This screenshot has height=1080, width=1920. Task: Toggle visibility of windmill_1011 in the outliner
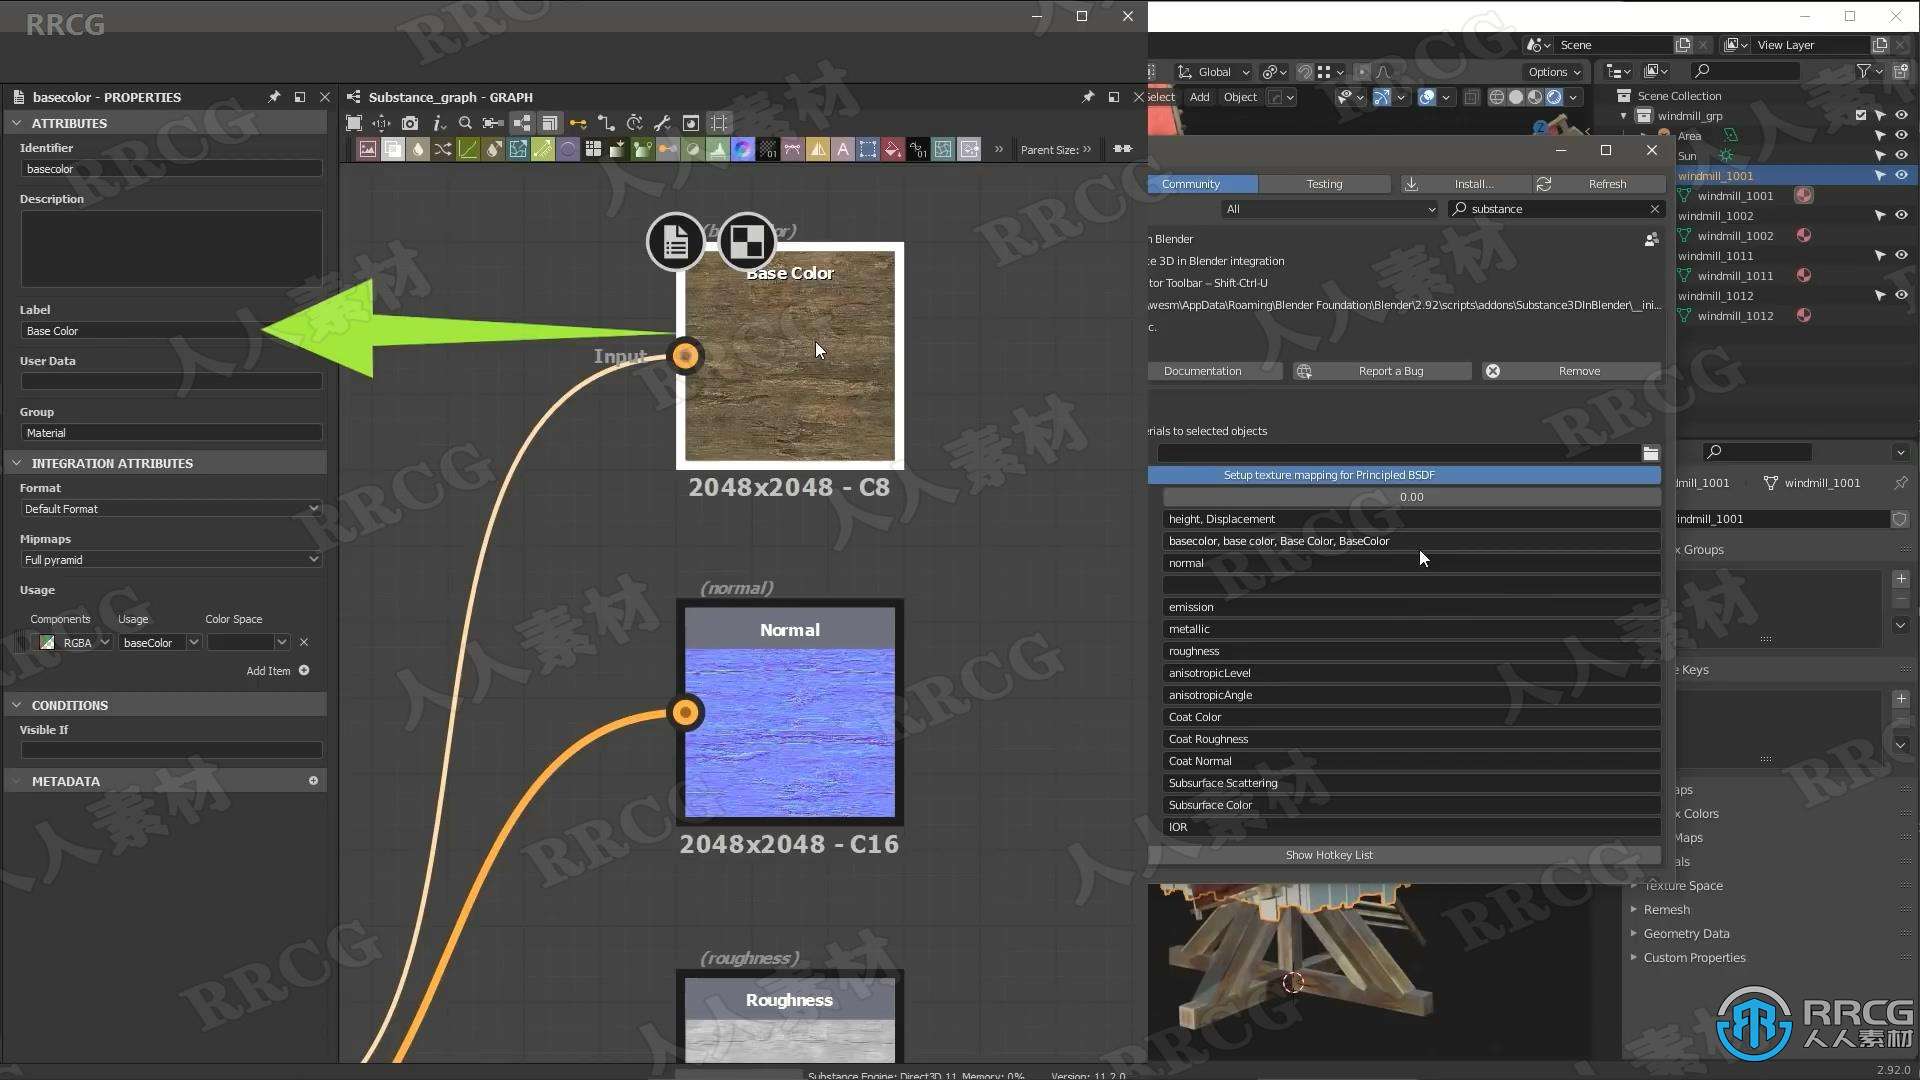[1901, 255]
